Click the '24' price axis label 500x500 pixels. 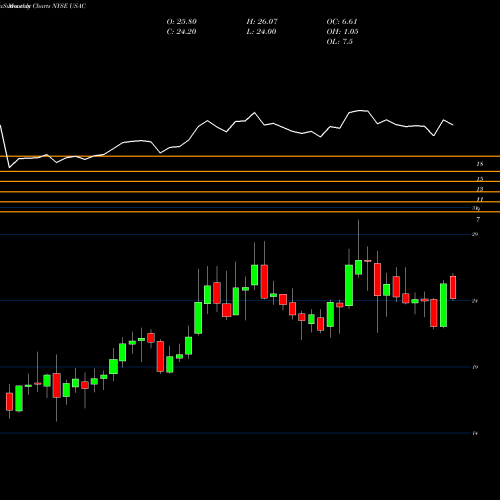[x=475, y=301]
